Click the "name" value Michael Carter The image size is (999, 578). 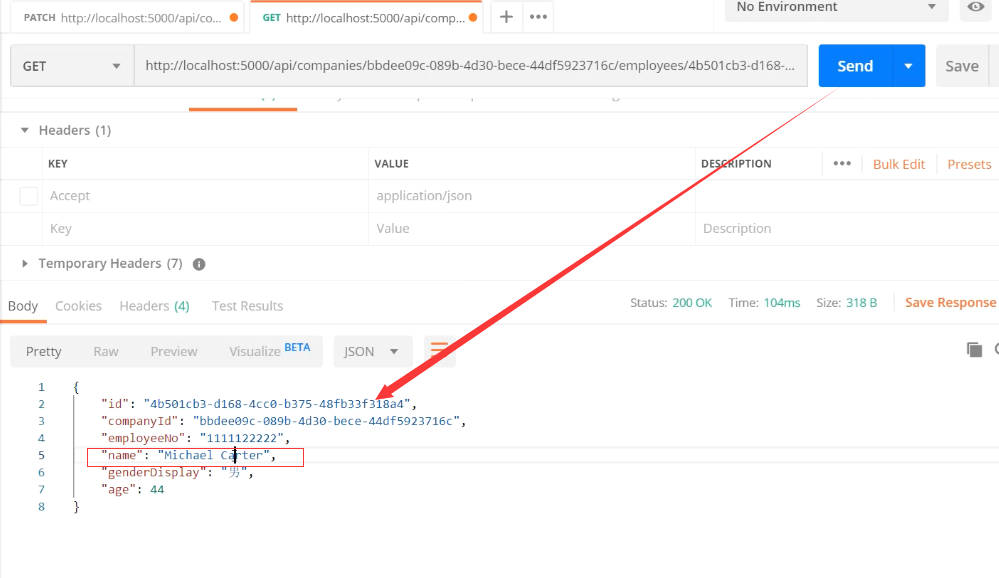213,456
